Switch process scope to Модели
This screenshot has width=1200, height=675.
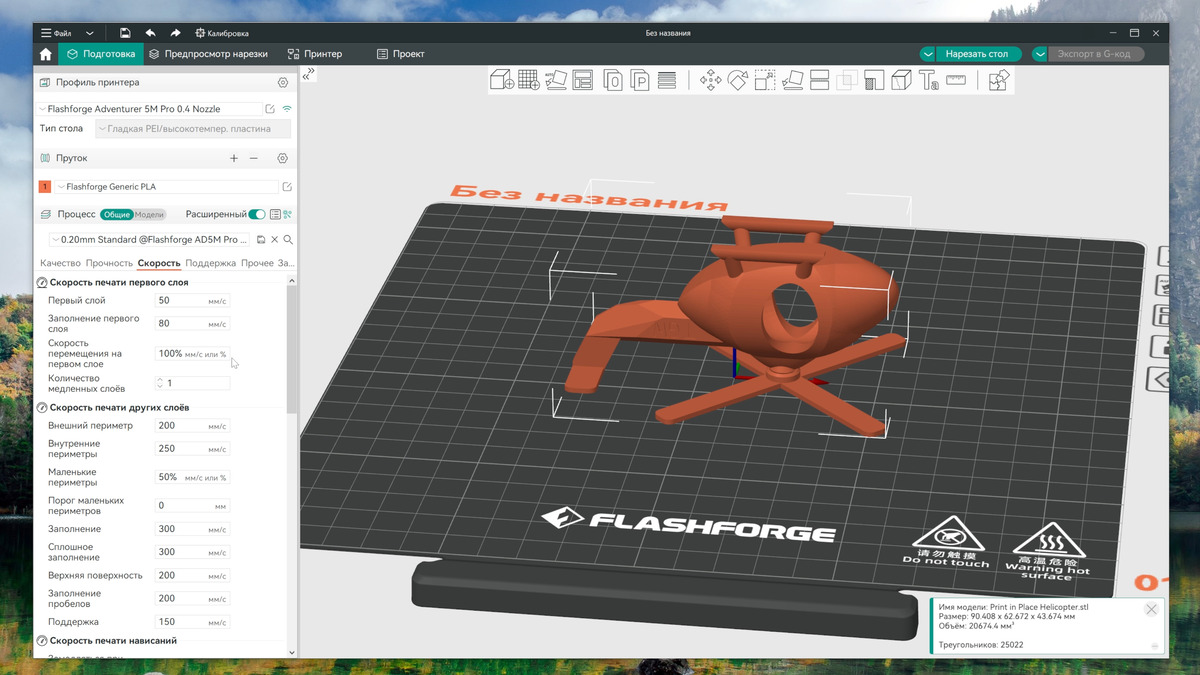point(149,214)
